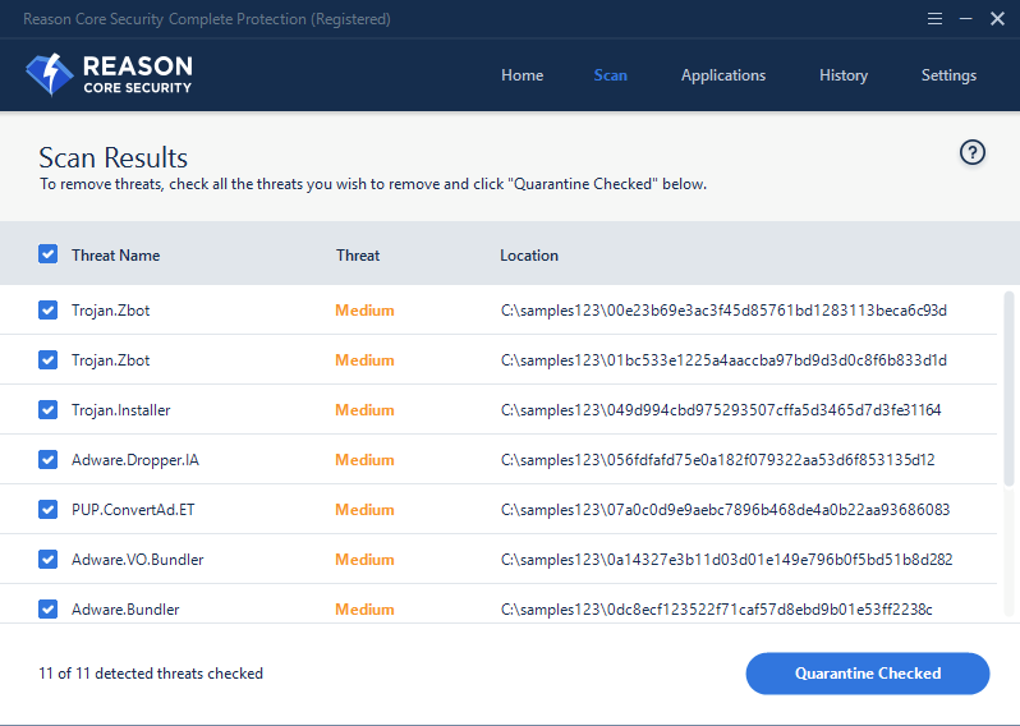
Task: Close the Reason Core Security window
Action: point(997,19)
